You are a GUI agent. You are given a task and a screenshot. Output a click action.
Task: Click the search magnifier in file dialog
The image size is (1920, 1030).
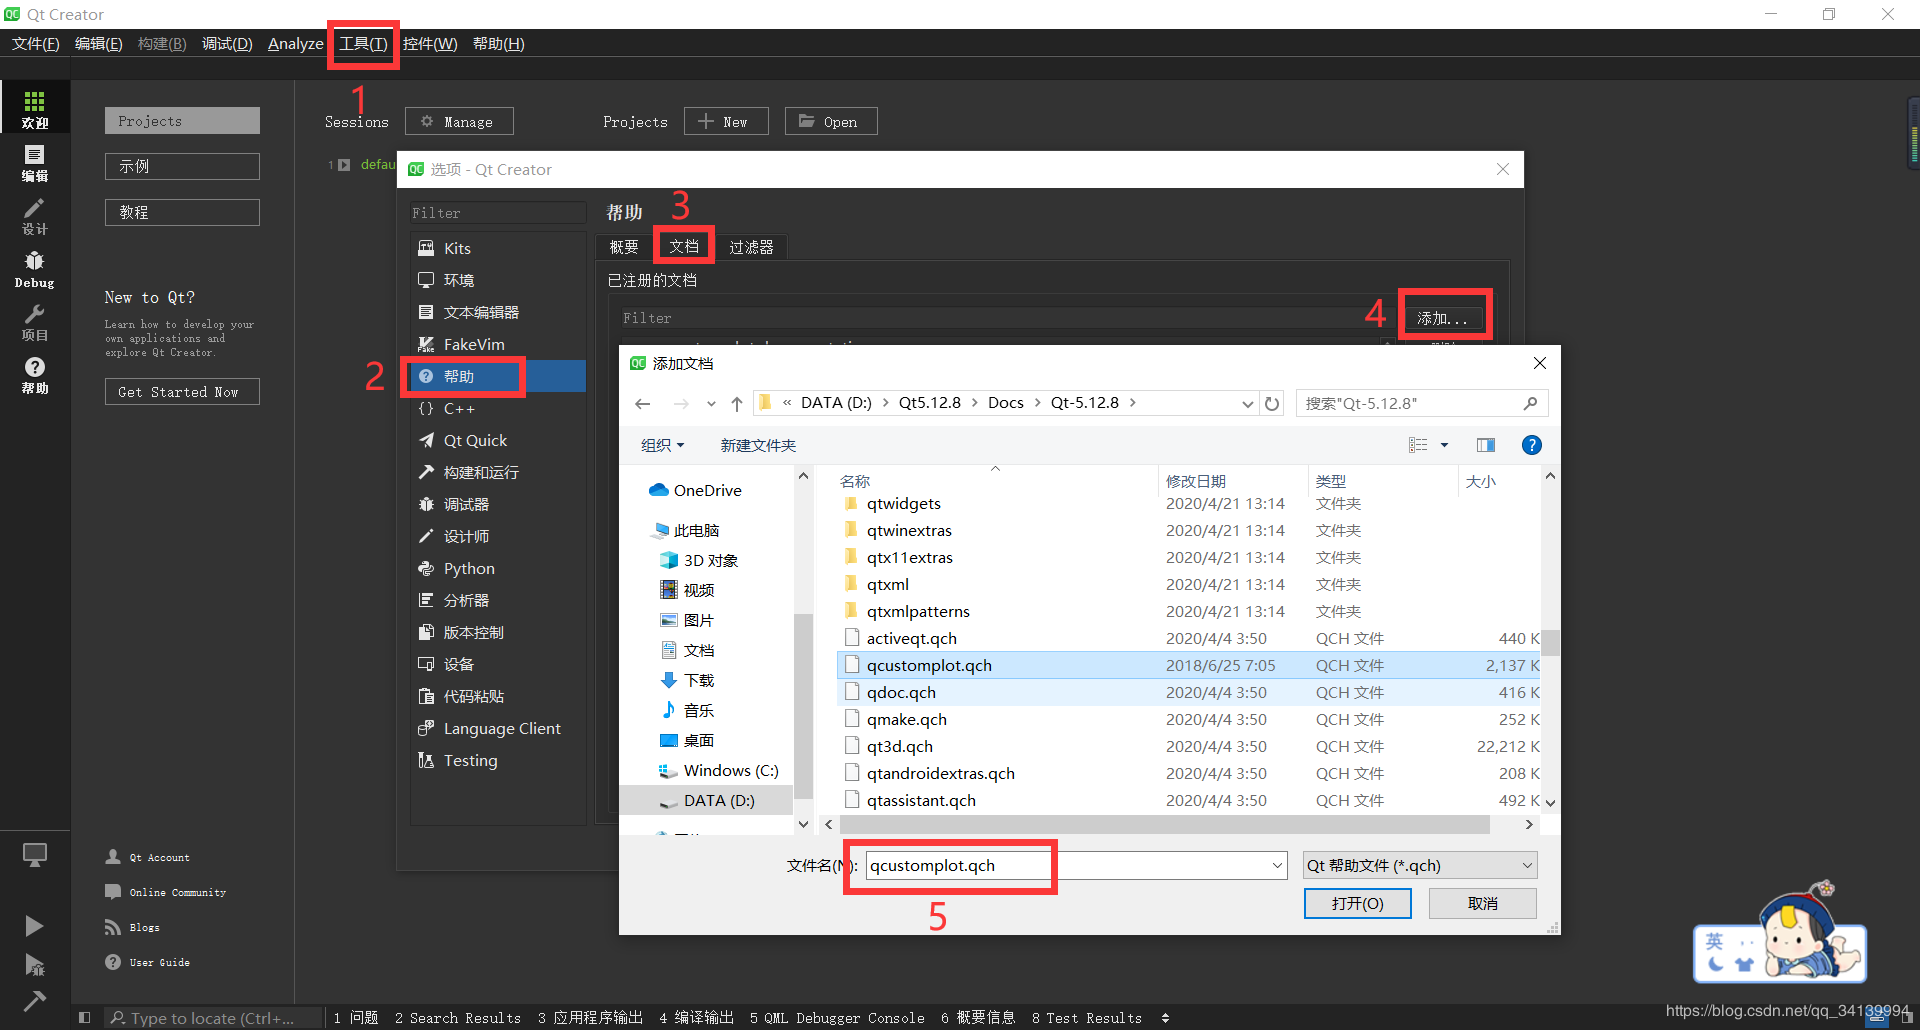tap(1530, 404)
